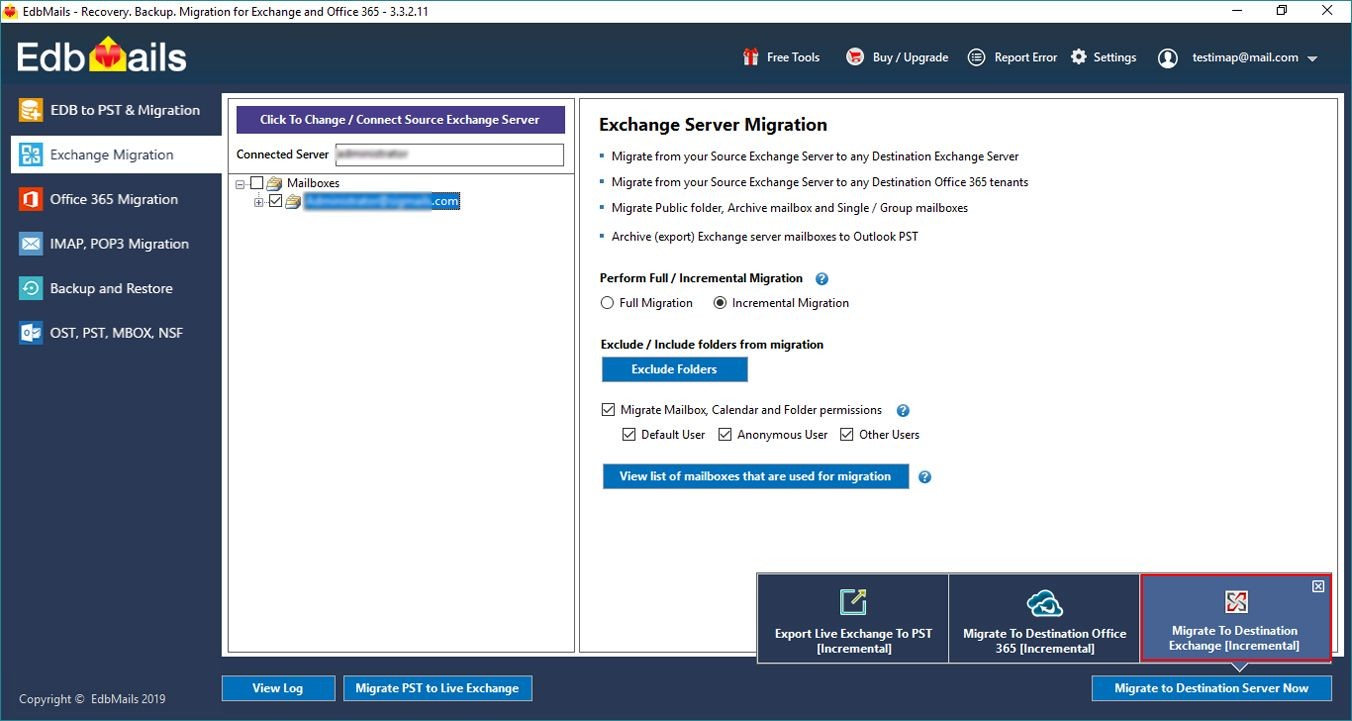Viewport: 1352px width, 721px height.
Task: Collapse the Mailboxes tree node
Action: pyautogui.click(x=240, y=184)
